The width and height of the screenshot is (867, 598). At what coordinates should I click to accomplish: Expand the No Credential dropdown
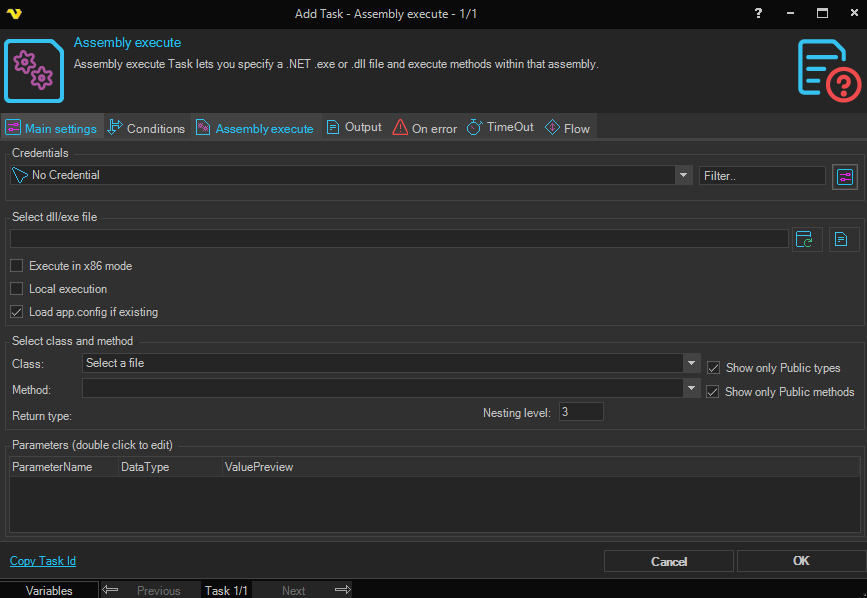(x=683, y=175)
